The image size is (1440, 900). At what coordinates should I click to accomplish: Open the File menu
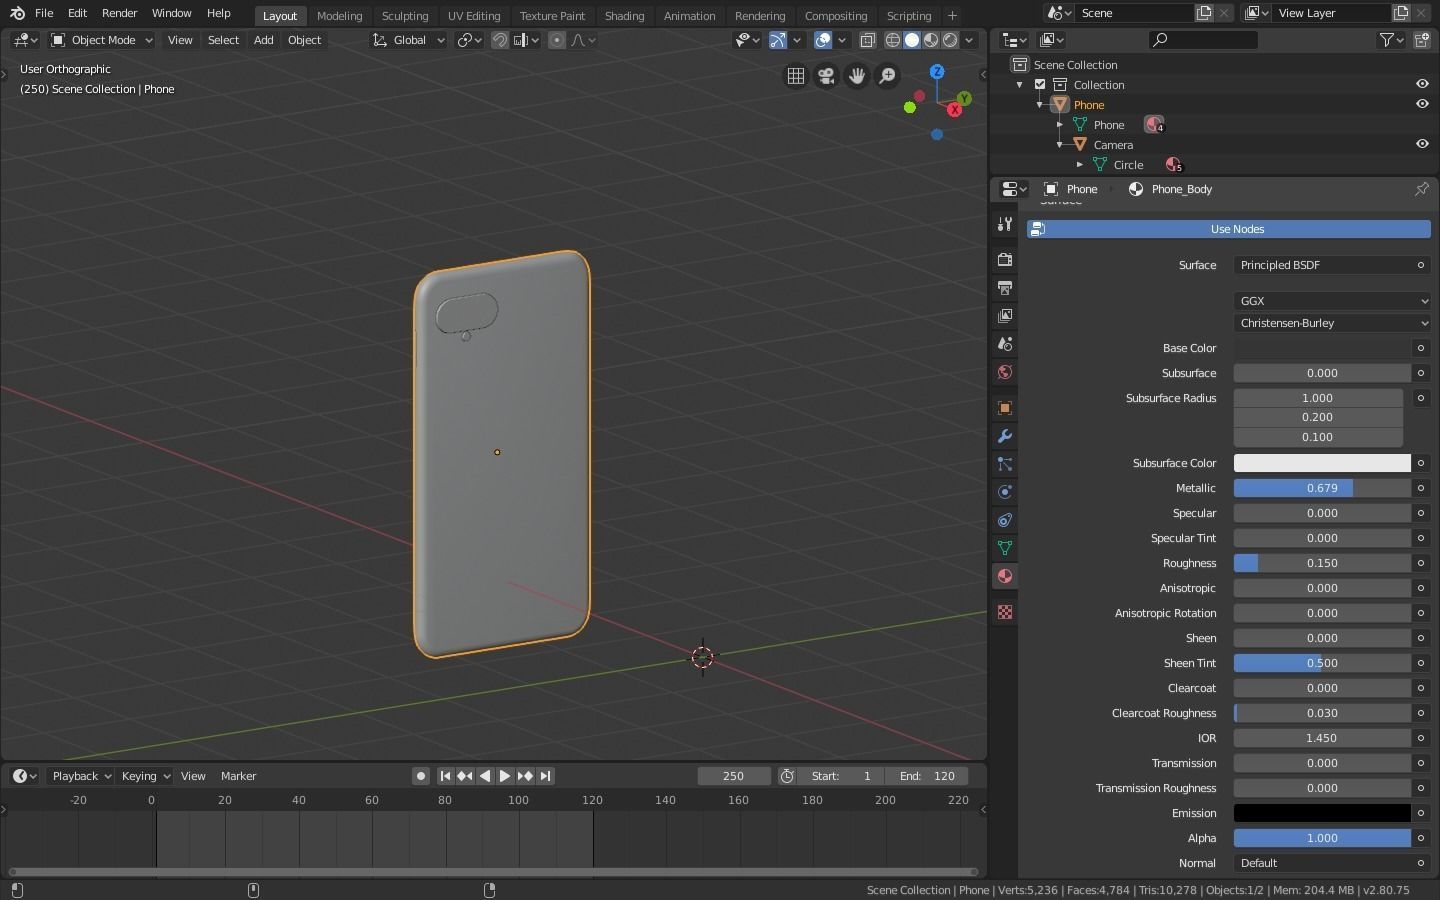tap(44, 13)
